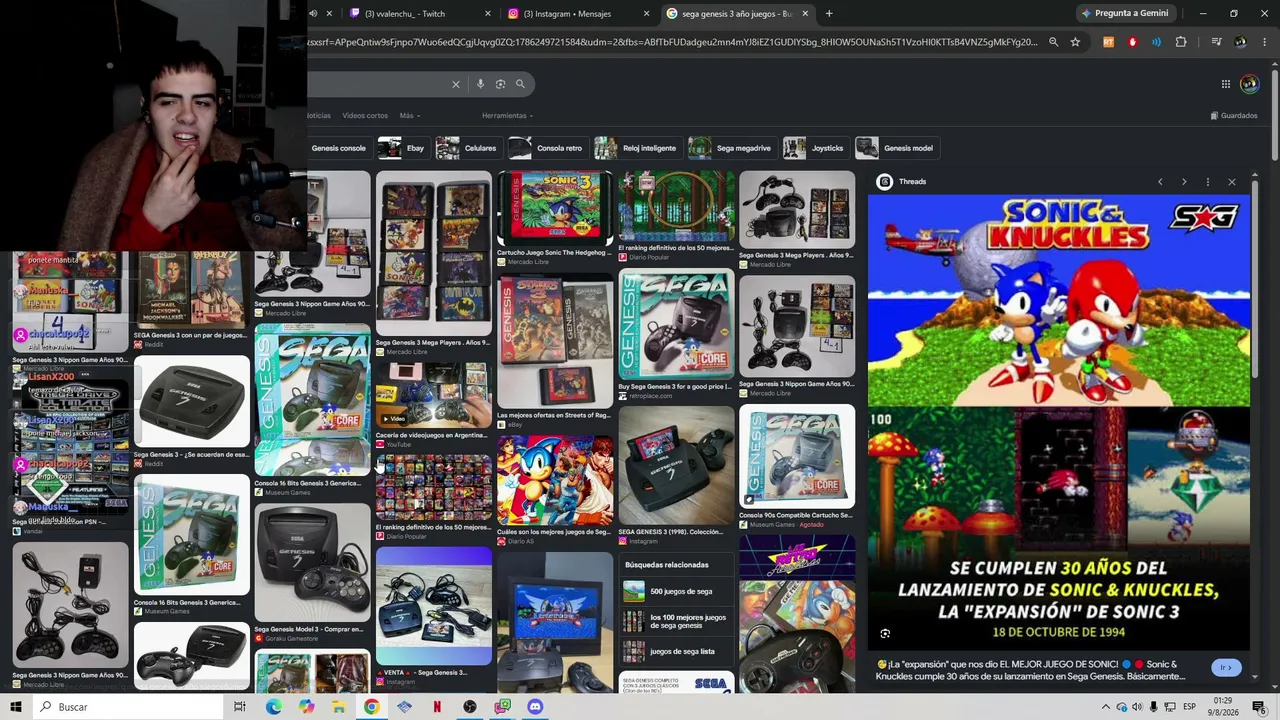Open Guardados saved items
Screen dimensions: 1280x720
click(1234, 116)
